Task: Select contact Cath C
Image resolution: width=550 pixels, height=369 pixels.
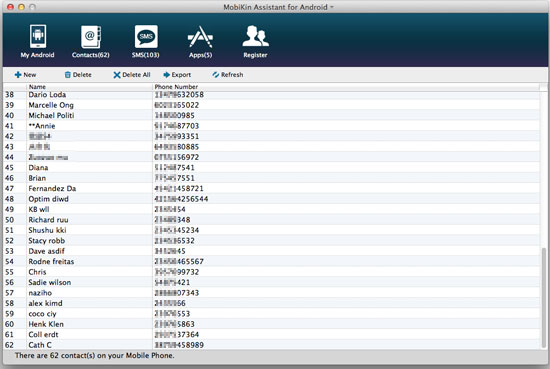Action: [40, 345]
